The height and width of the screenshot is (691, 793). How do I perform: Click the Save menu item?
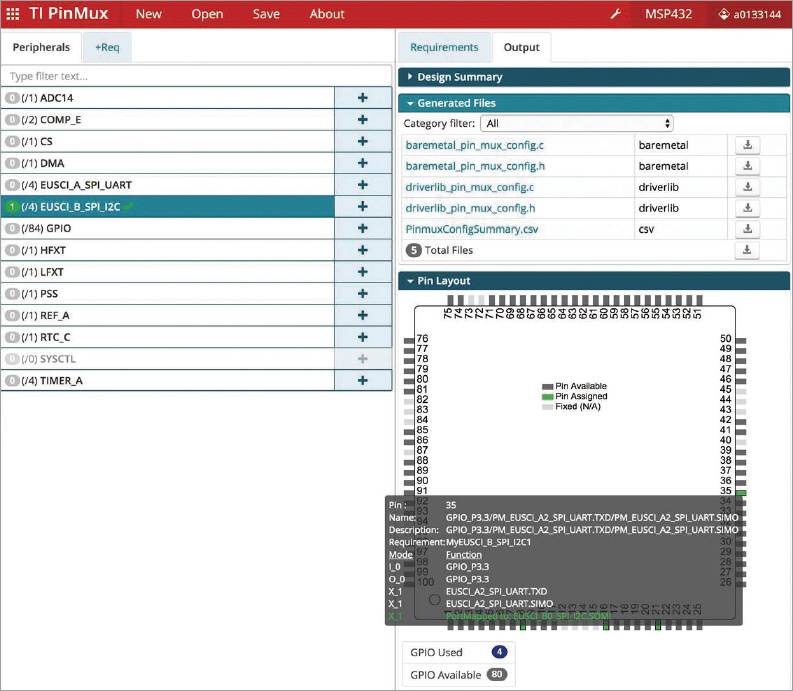coord(266,14)
